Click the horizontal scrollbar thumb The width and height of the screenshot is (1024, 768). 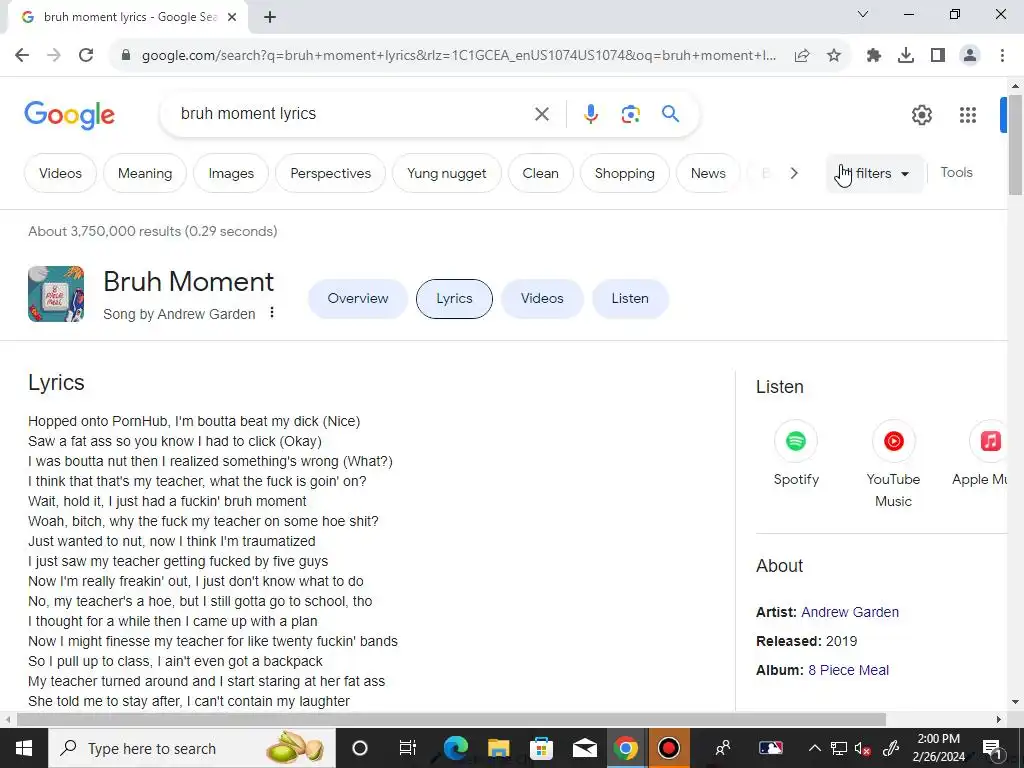click(451, 720)
